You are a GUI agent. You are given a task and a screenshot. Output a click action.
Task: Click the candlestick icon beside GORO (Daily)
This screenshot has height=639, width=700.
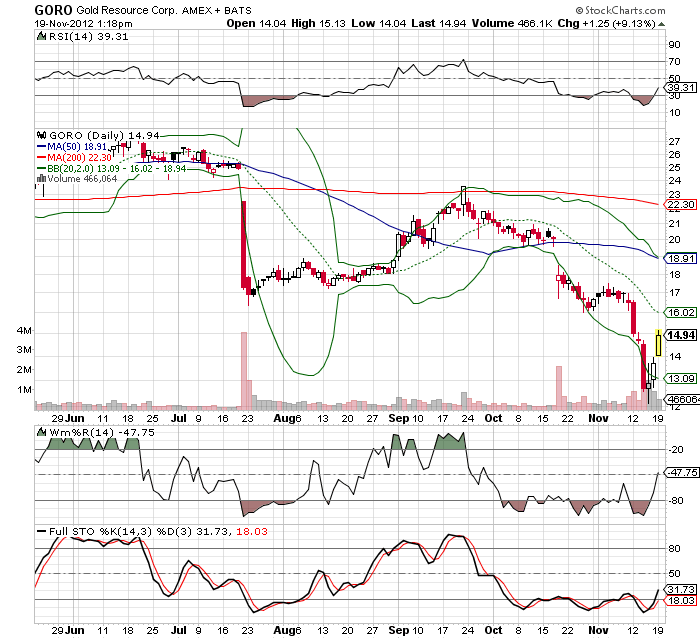(42, 135)
